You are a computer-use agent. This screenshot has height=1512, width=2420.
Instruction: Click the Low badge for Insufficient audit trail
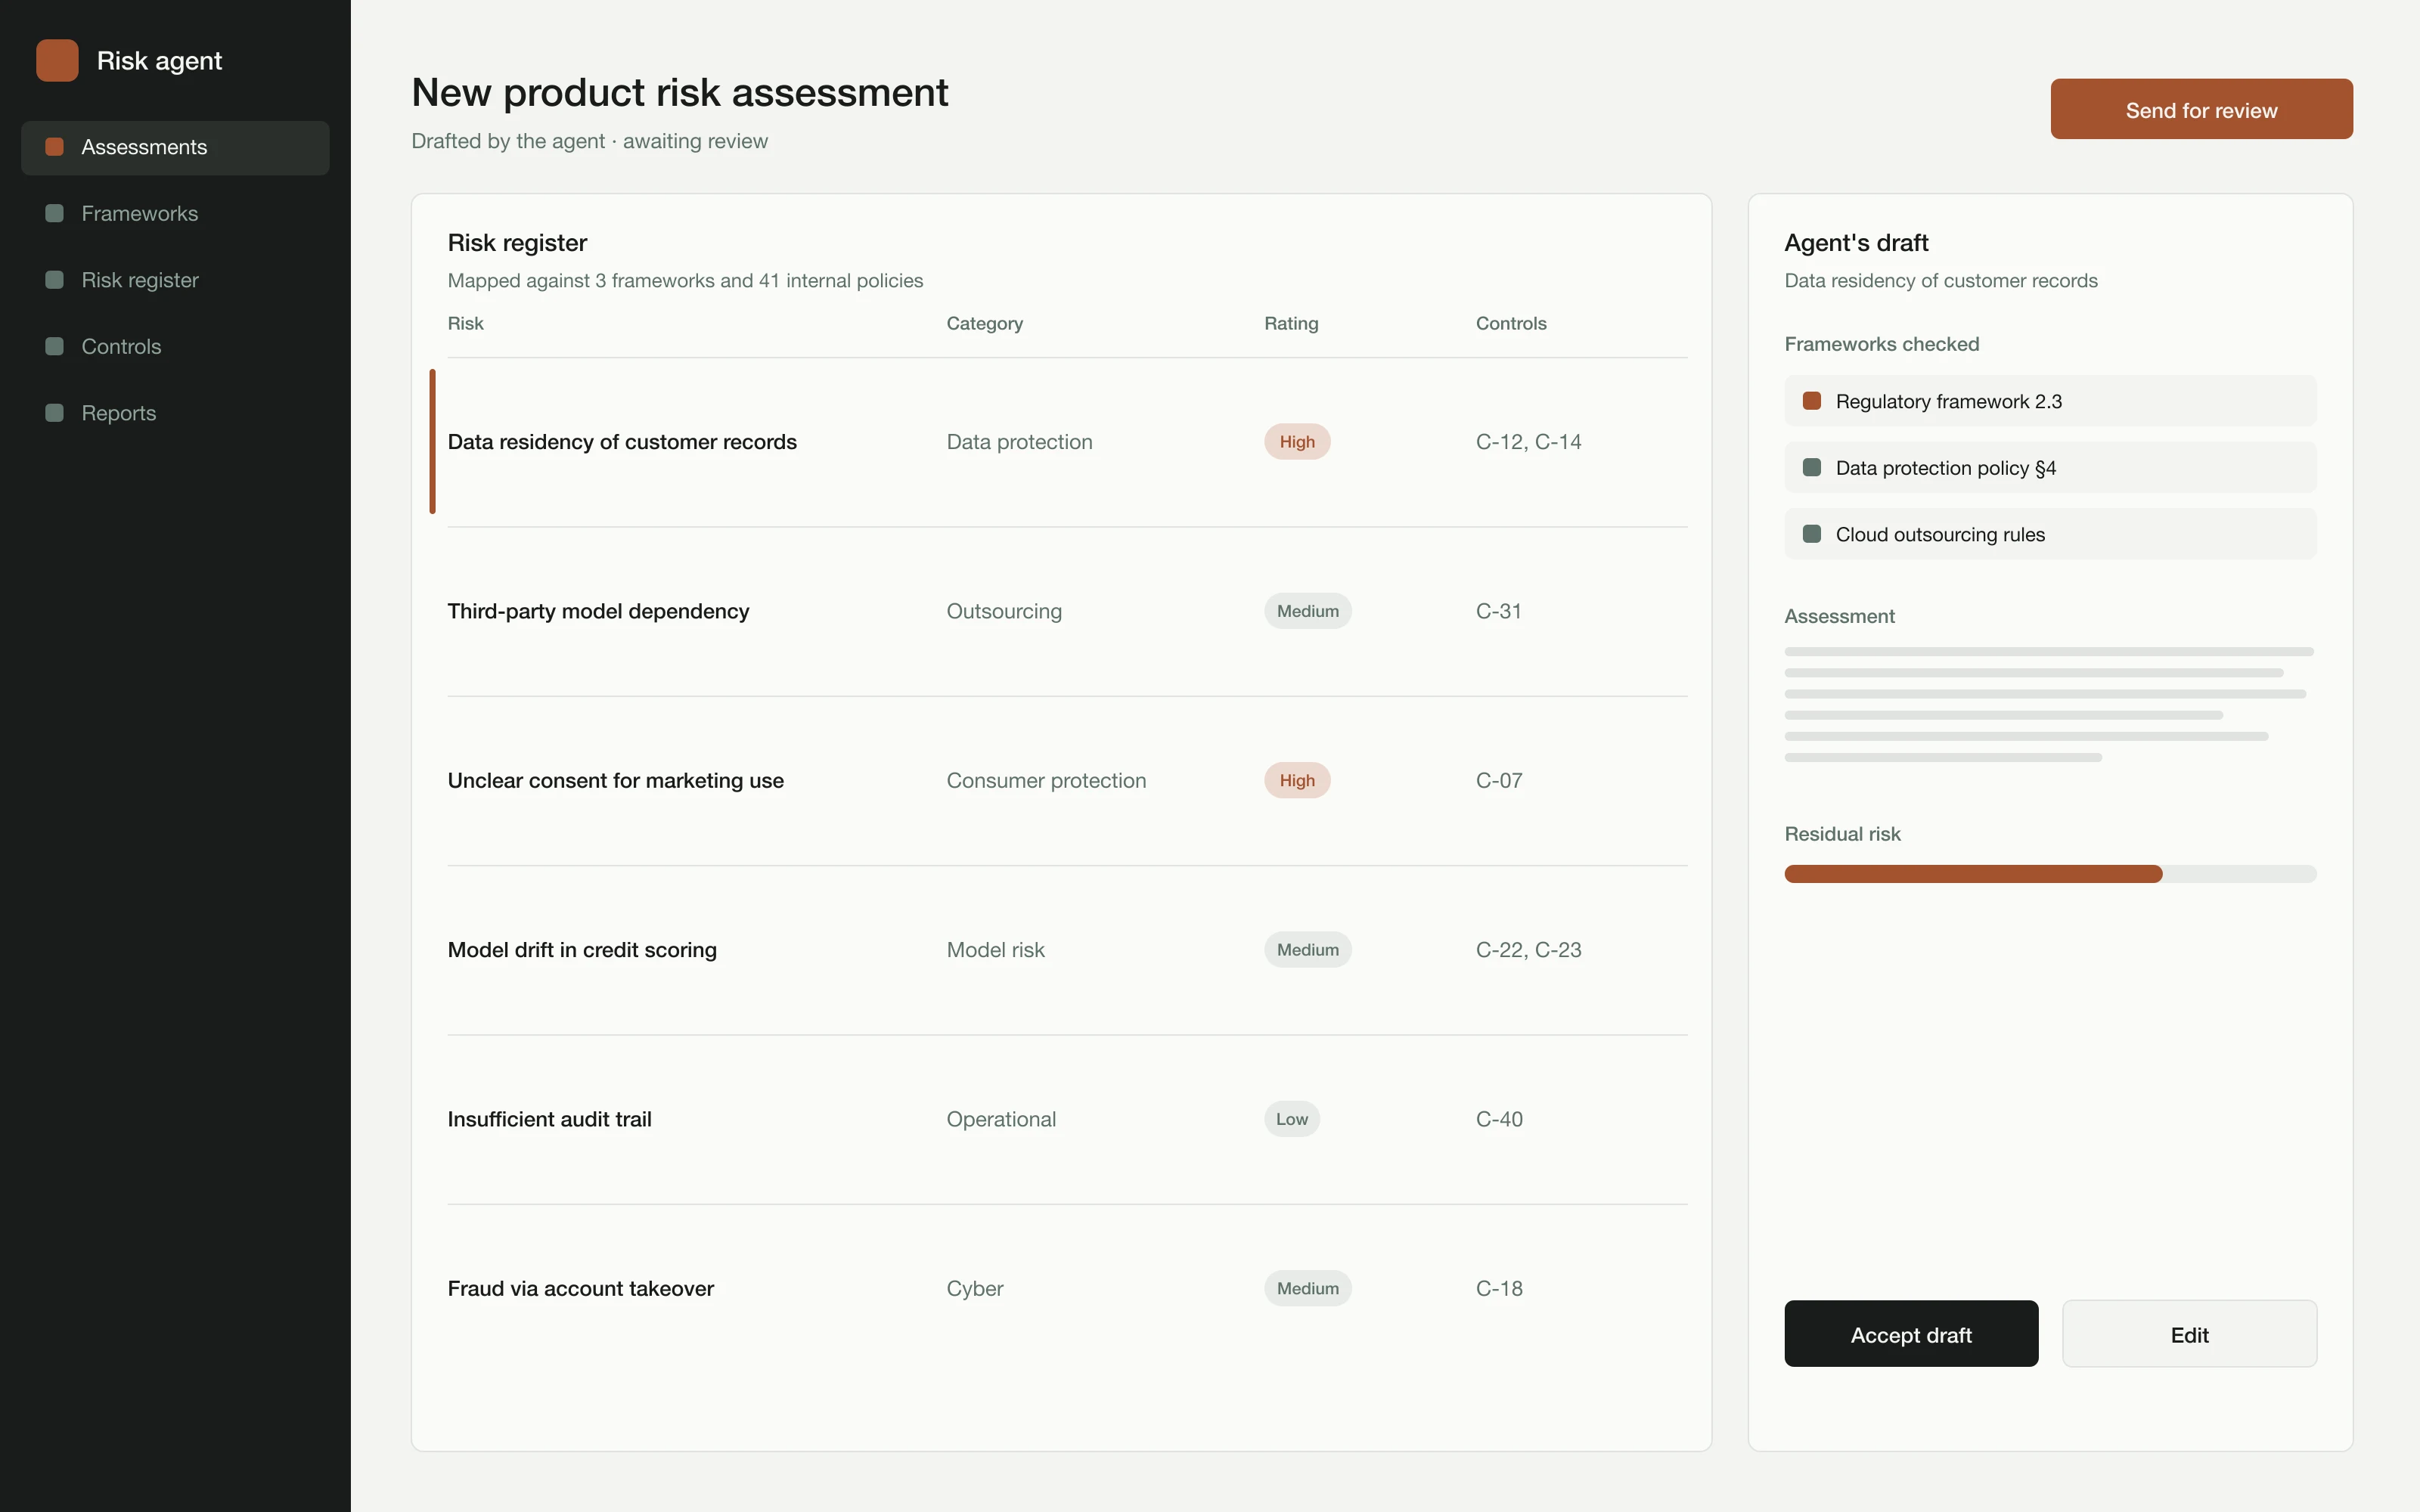[1291, 1119]
